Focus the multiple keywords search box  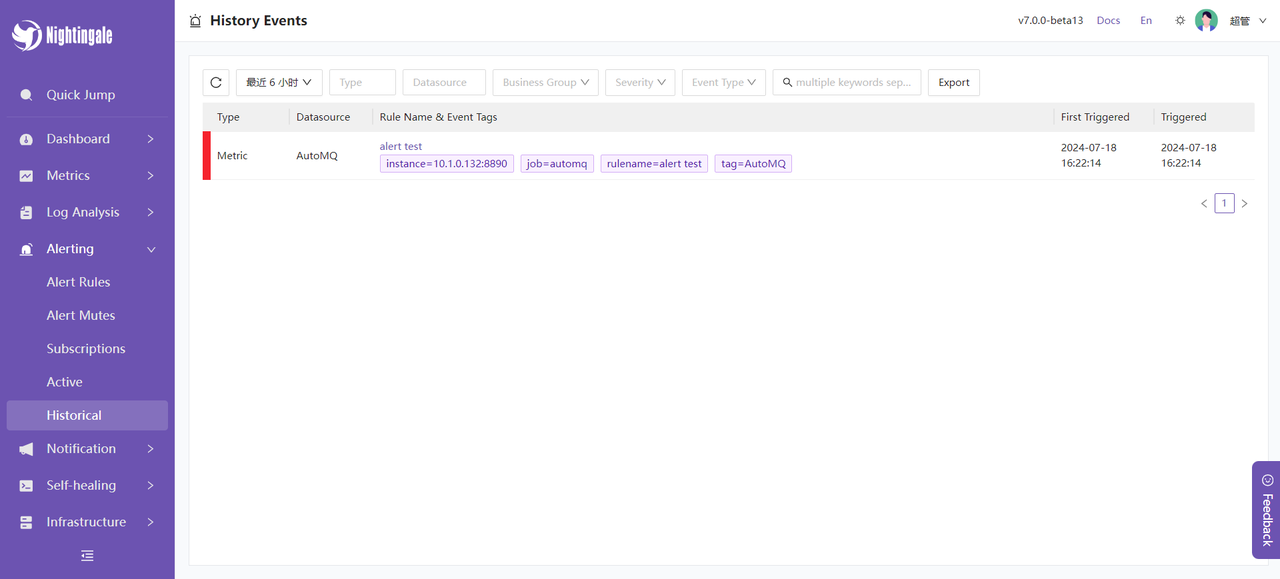point(847,82)
